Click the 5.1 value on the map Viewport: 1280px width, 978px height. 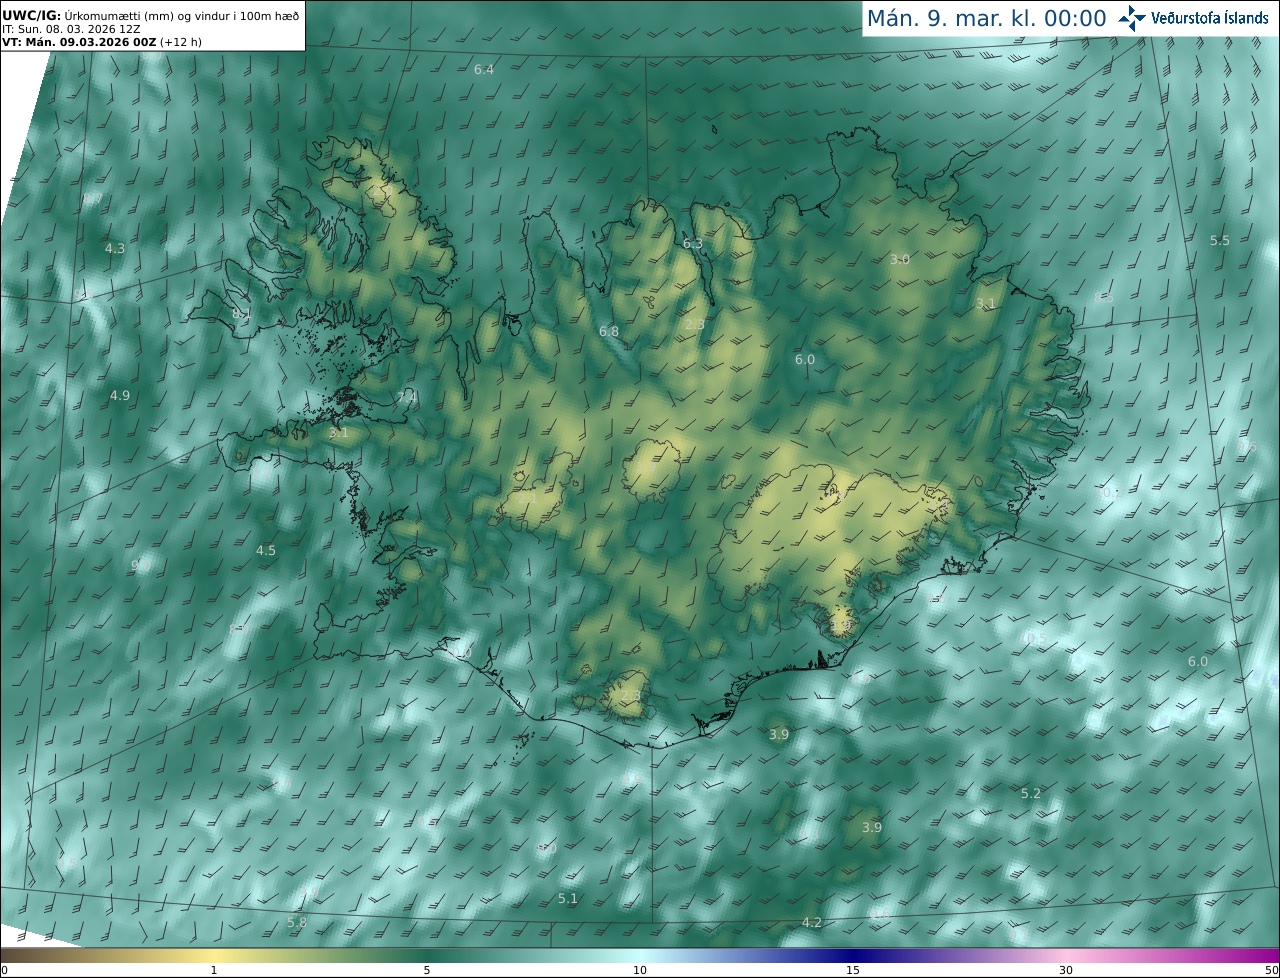tap(567, 898)
